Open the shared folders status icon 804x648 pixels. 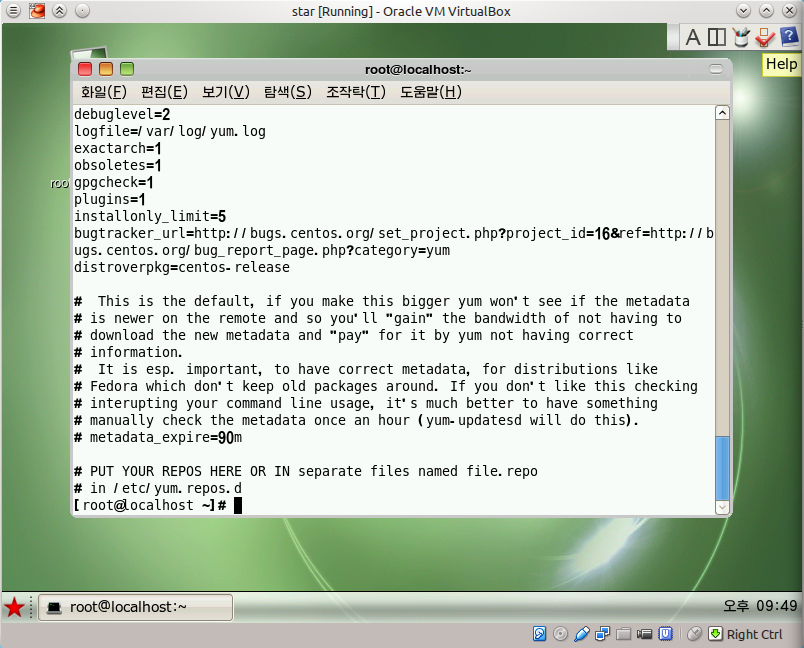624,634
